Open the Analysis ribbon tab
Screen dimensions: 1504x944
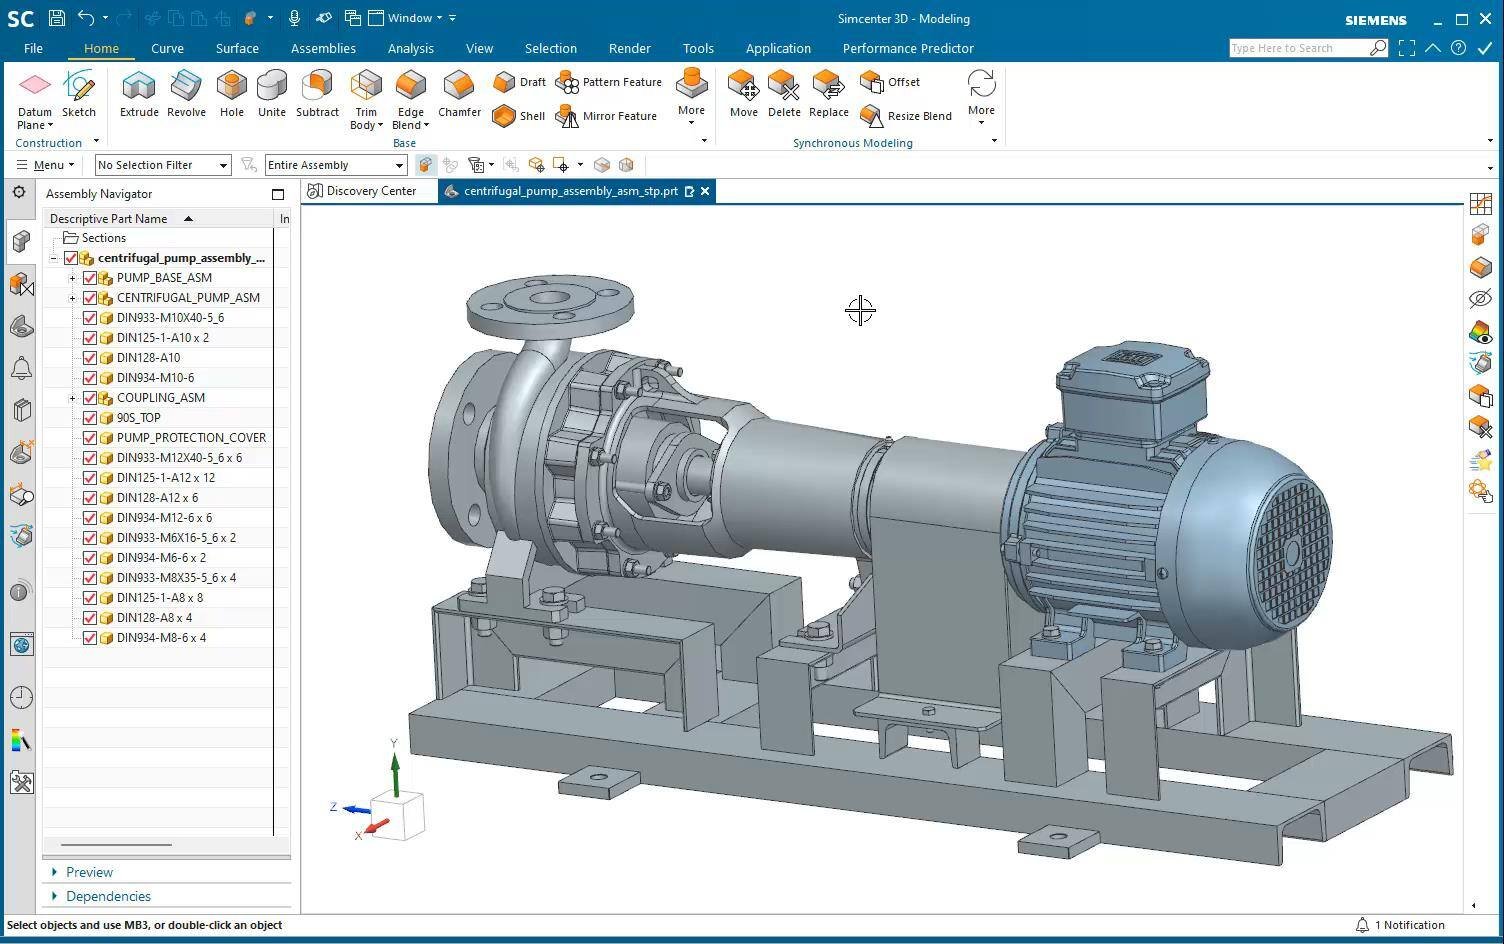(410, 48)
